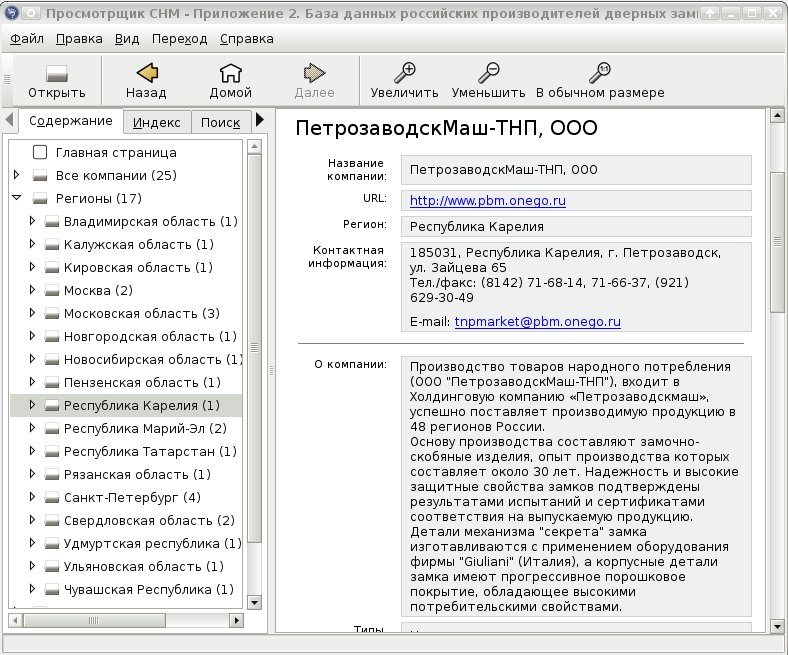Expand Свердловская область (2) branch
This screenshot has width=788, height=655.
coord(32,520)
